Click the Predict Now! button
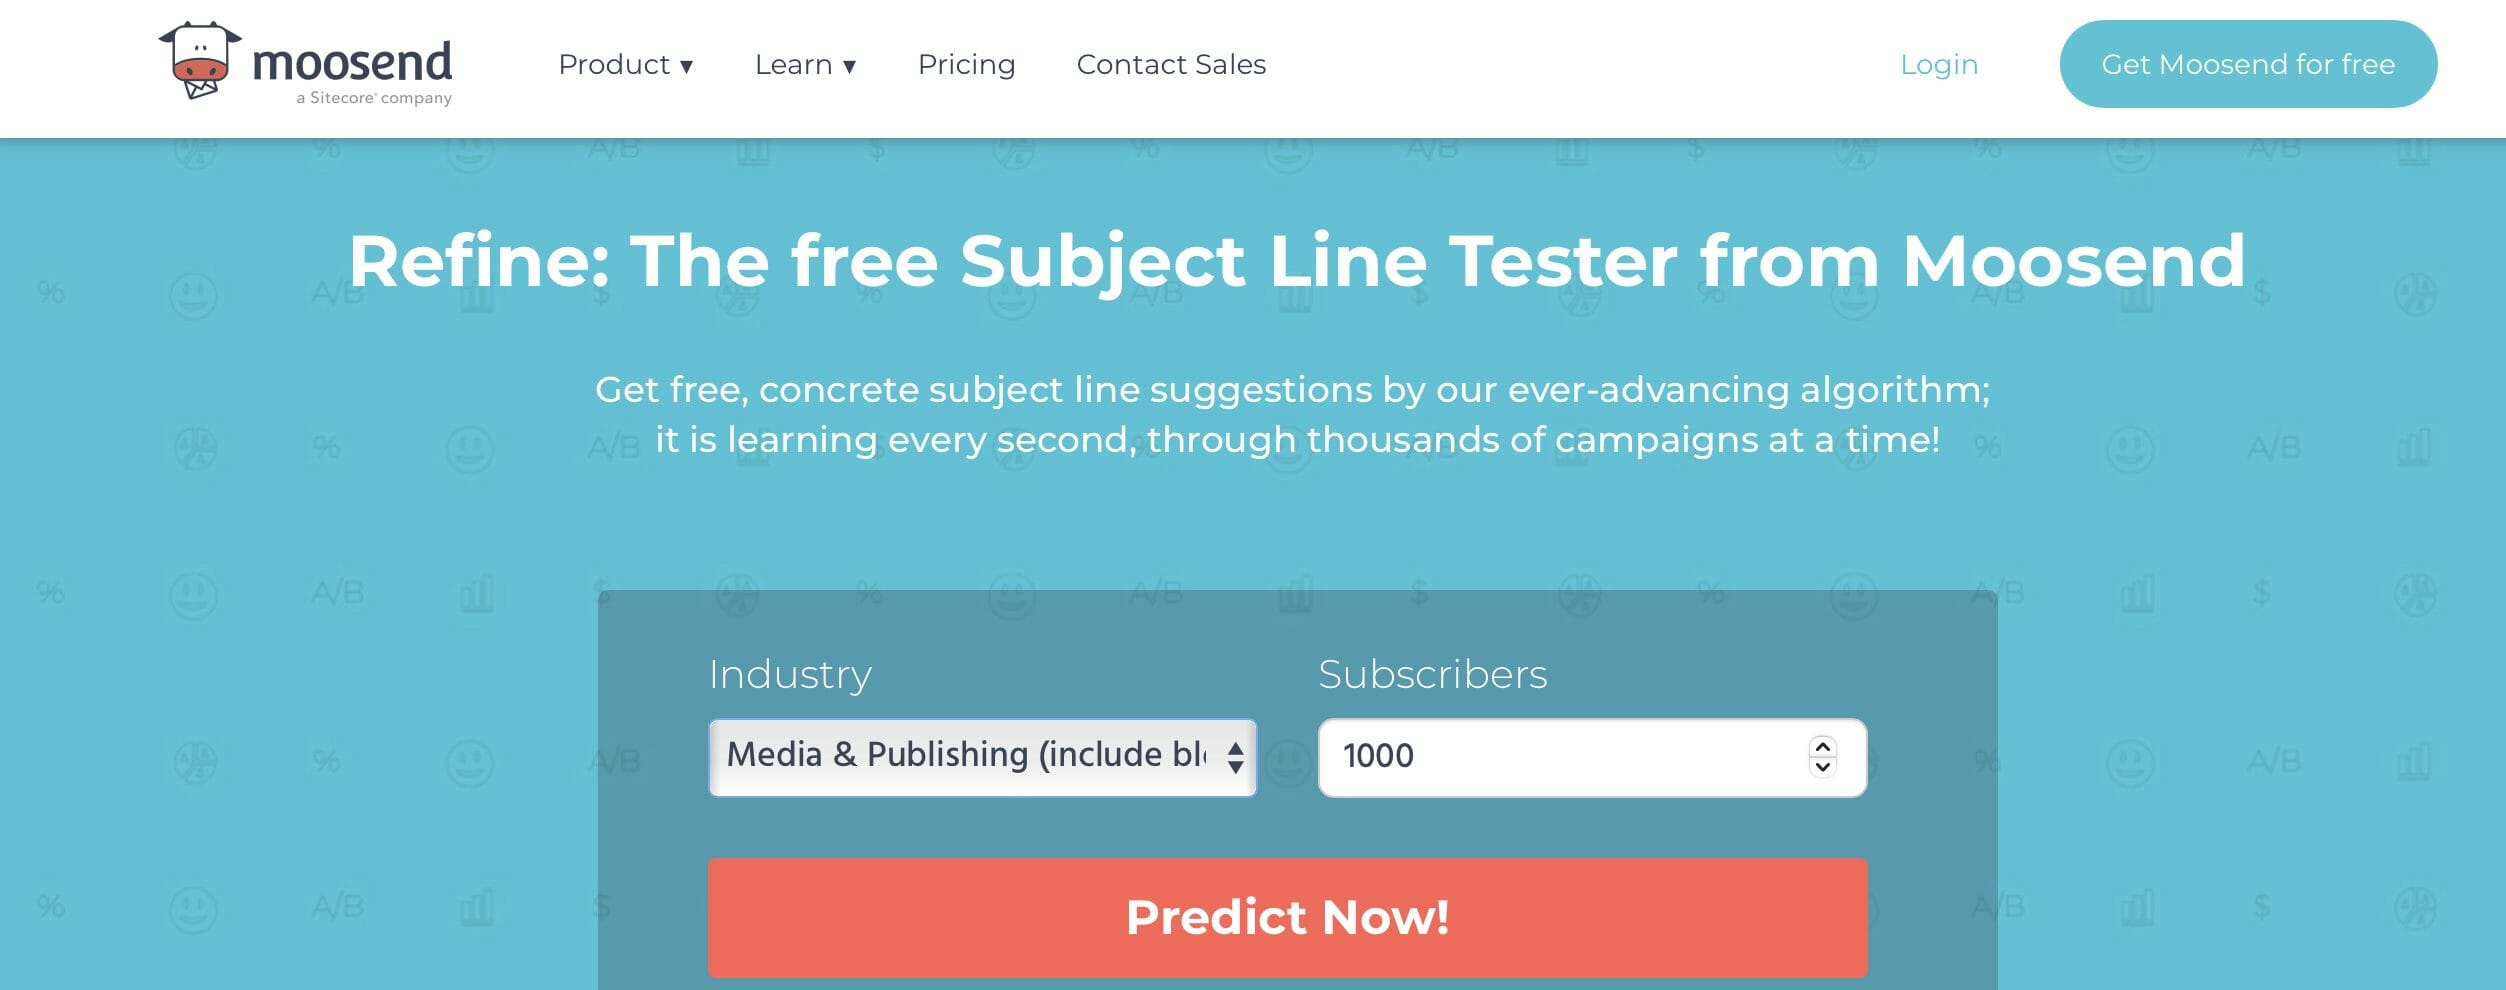This screenshot has height=990, width=2506. click(x=1287, y=917)
